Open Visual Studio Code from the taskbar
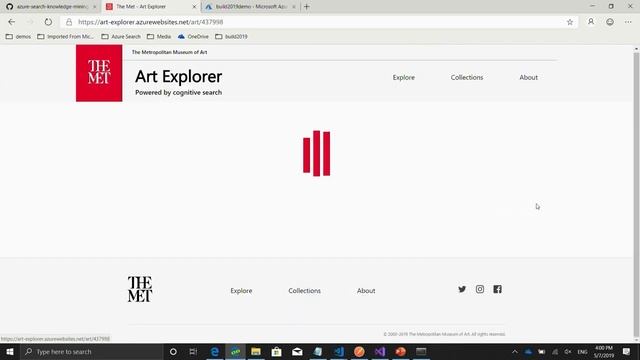 coord(338,351)
